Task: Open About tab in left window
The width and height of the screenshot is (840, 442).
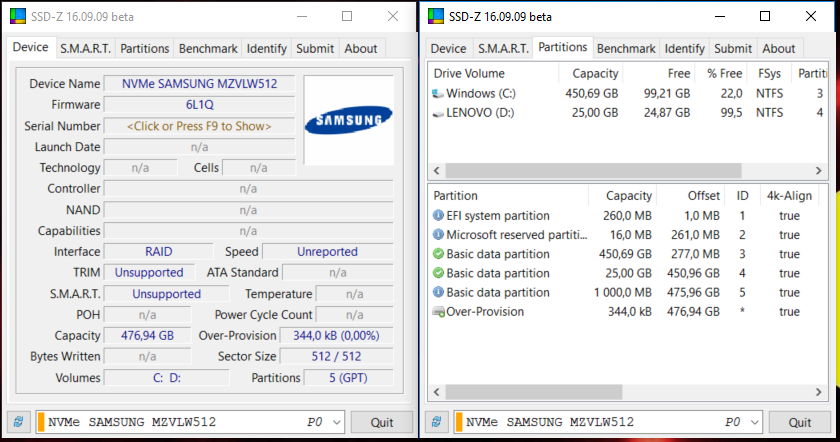Action: pyautogui.click(x=361, y=49)
